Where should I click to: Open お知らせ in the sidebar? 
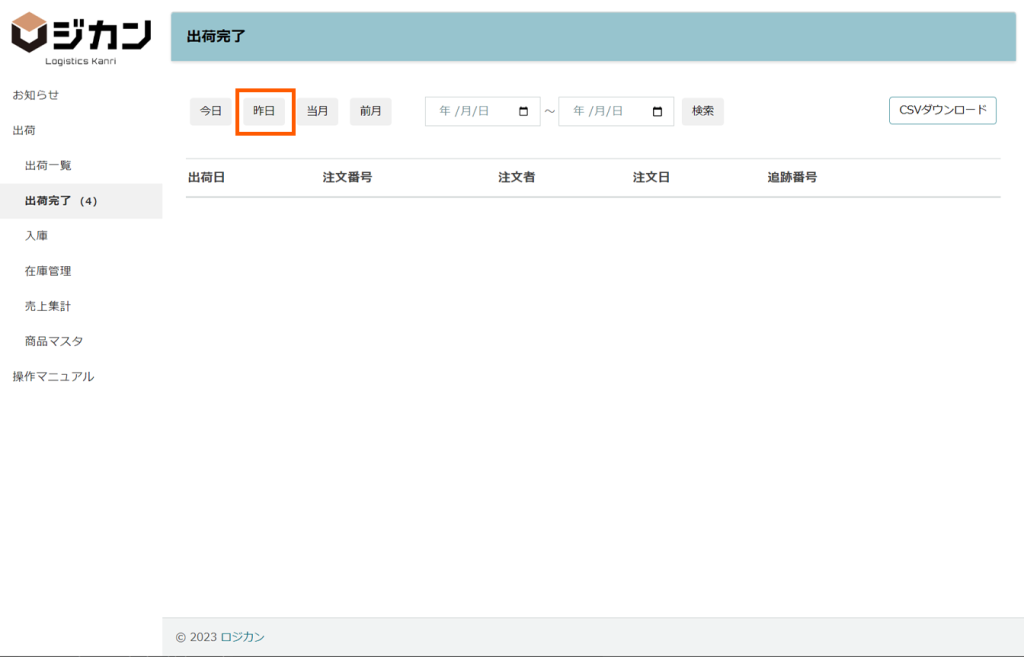pyautogui.click(x=36, y=95)
